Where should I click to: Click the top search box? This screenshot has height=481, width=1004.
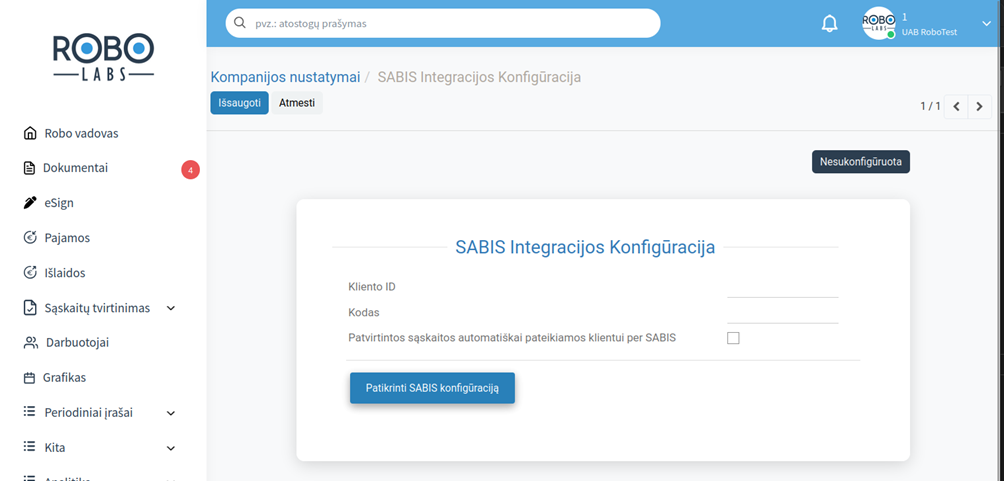coord(442,23)
